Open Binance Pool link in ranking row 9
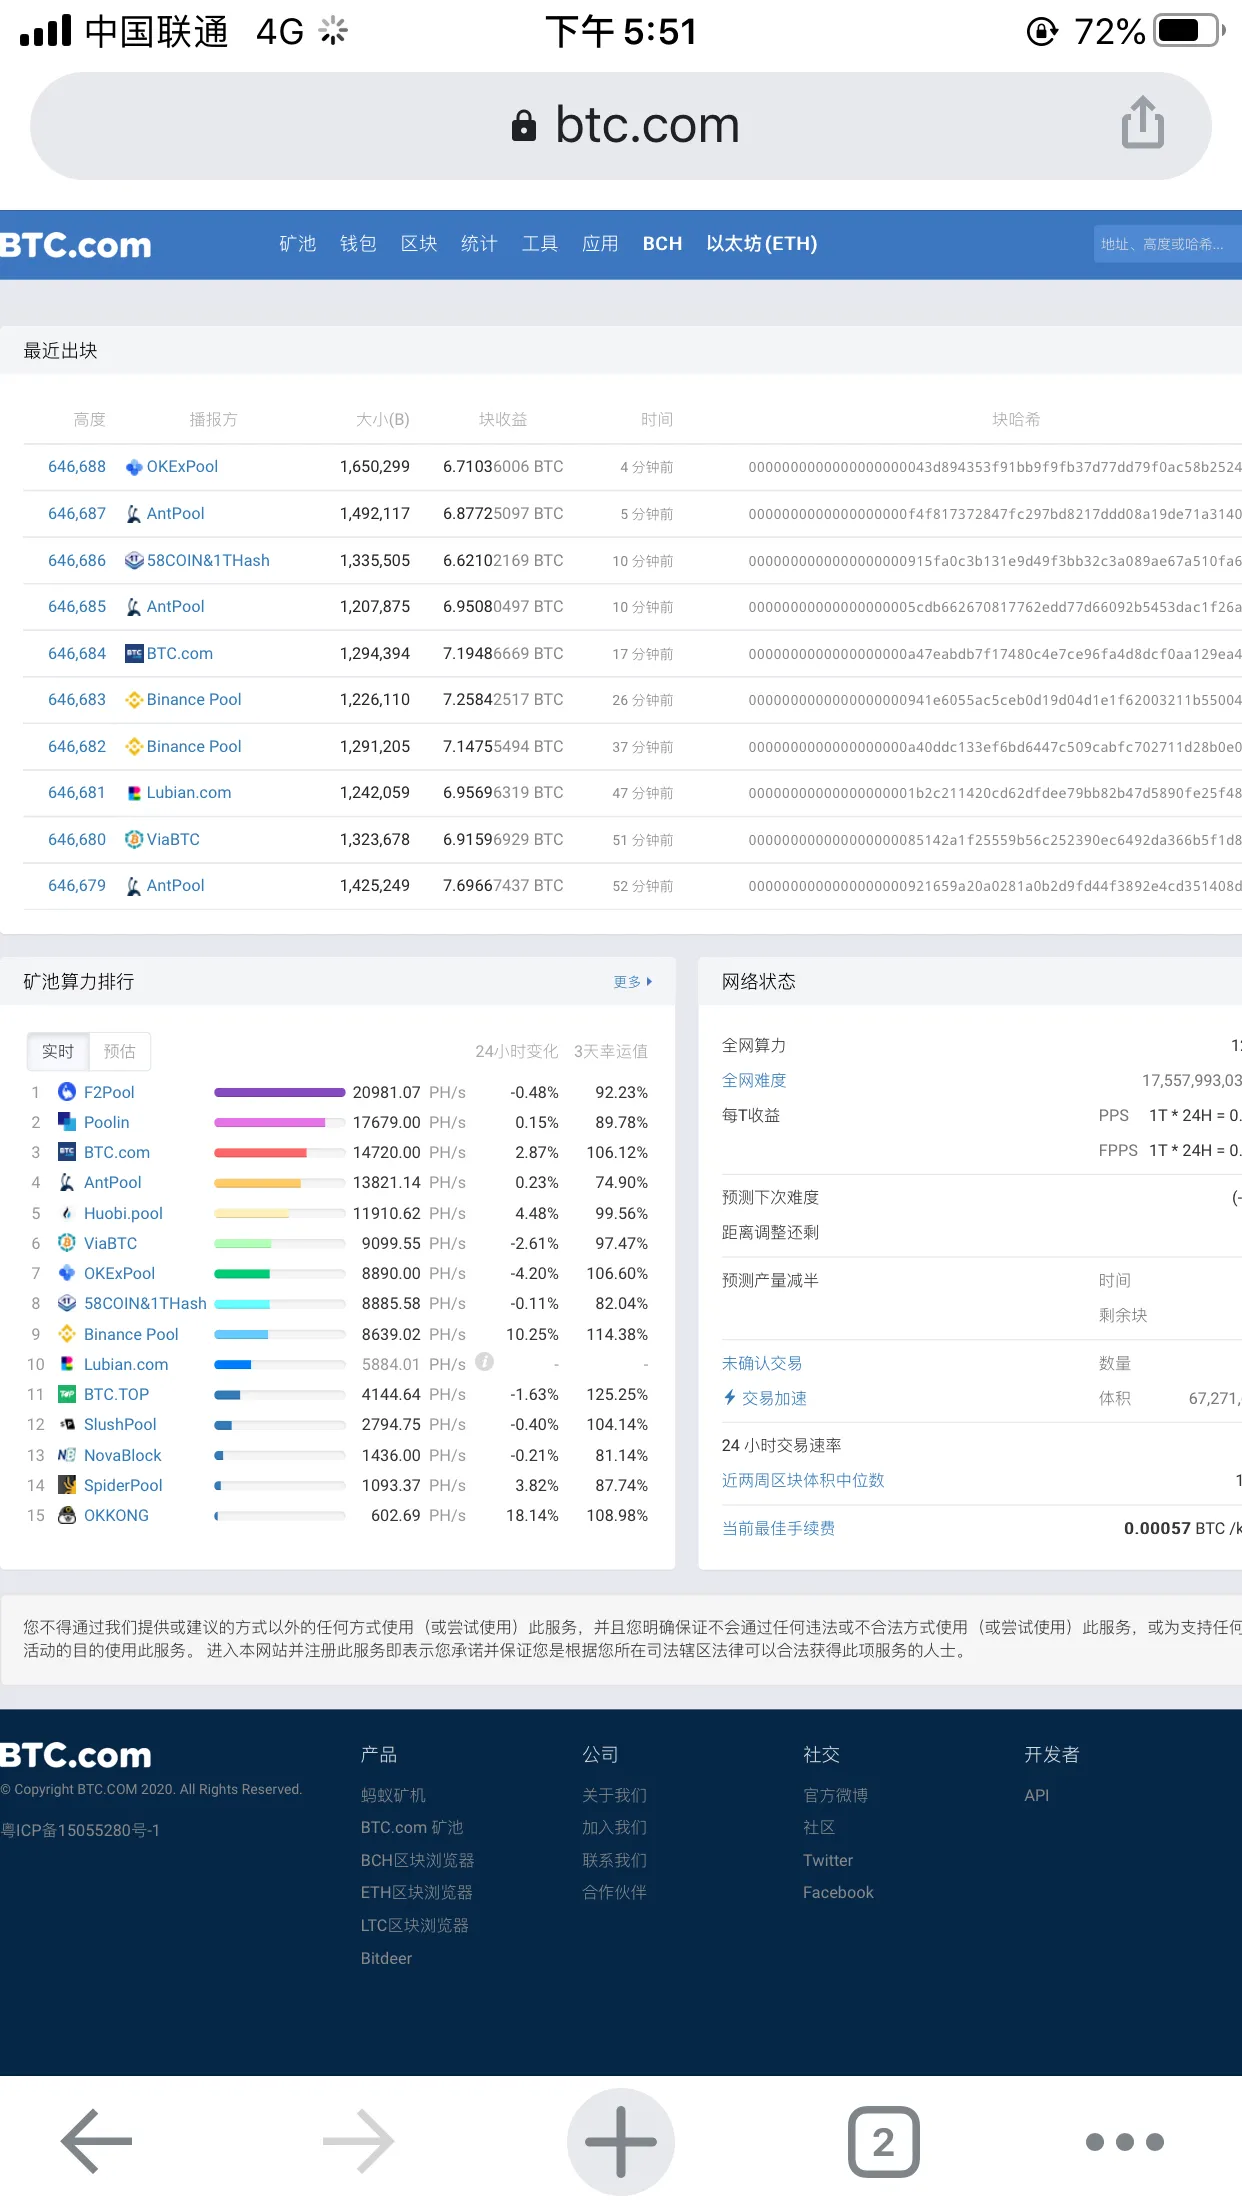 pos(131,1334)
